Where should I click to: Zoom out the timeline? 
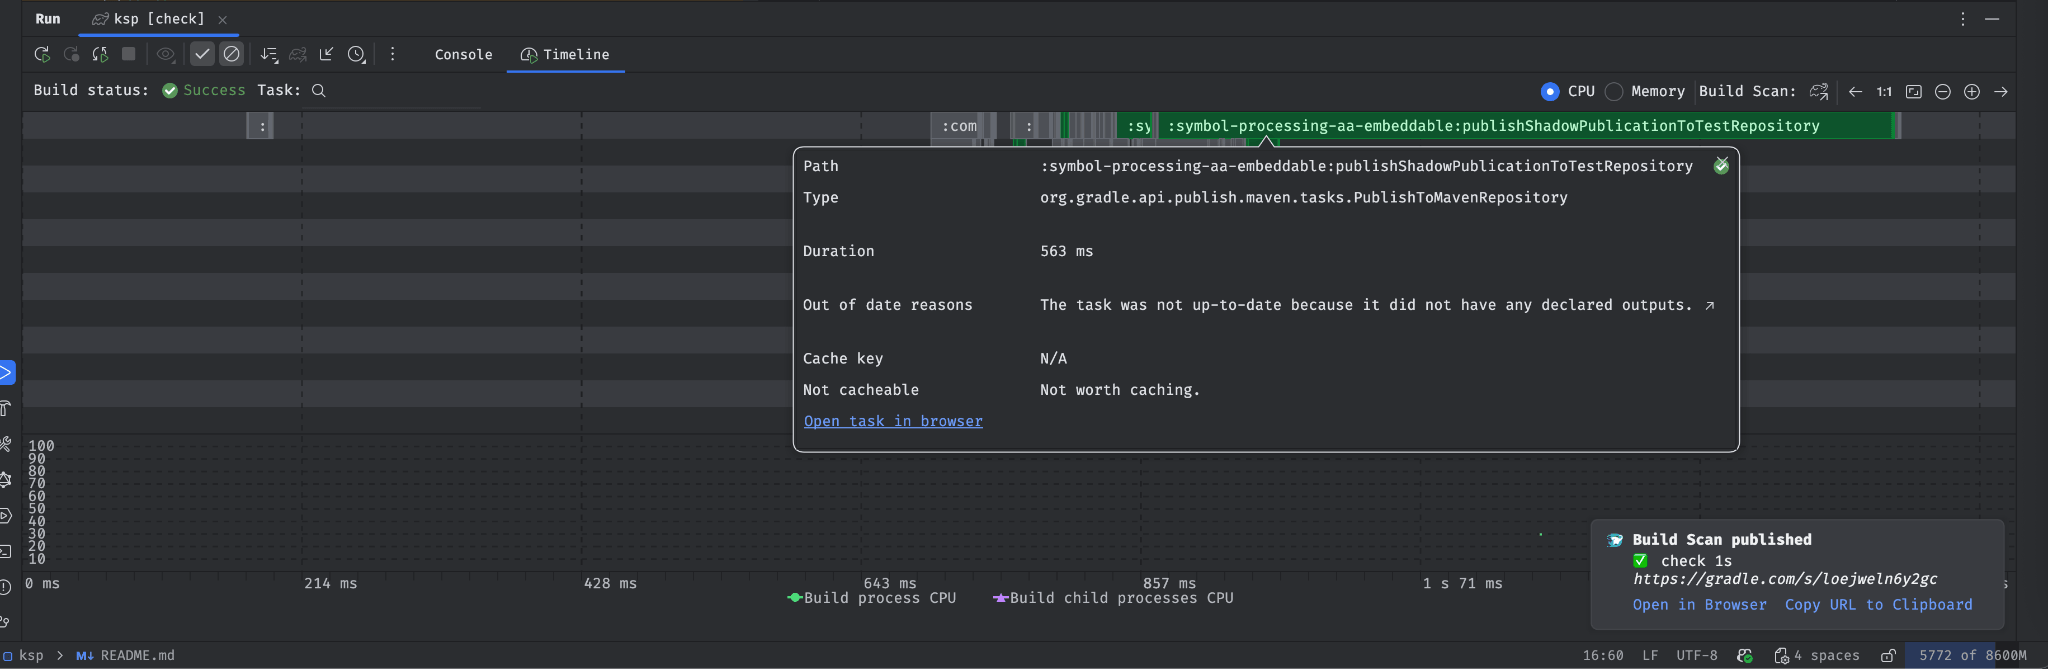click(x=1942, y=91)
